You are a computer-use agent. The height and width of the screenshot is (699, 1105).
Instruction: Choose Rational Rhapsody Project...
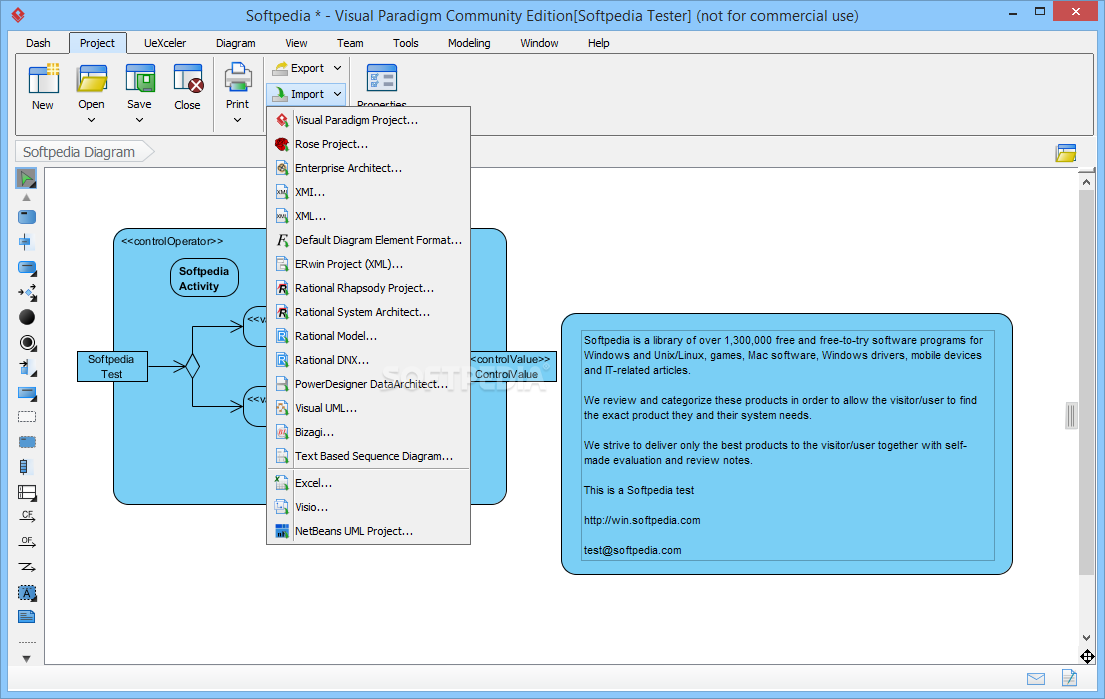coord(369,288)
